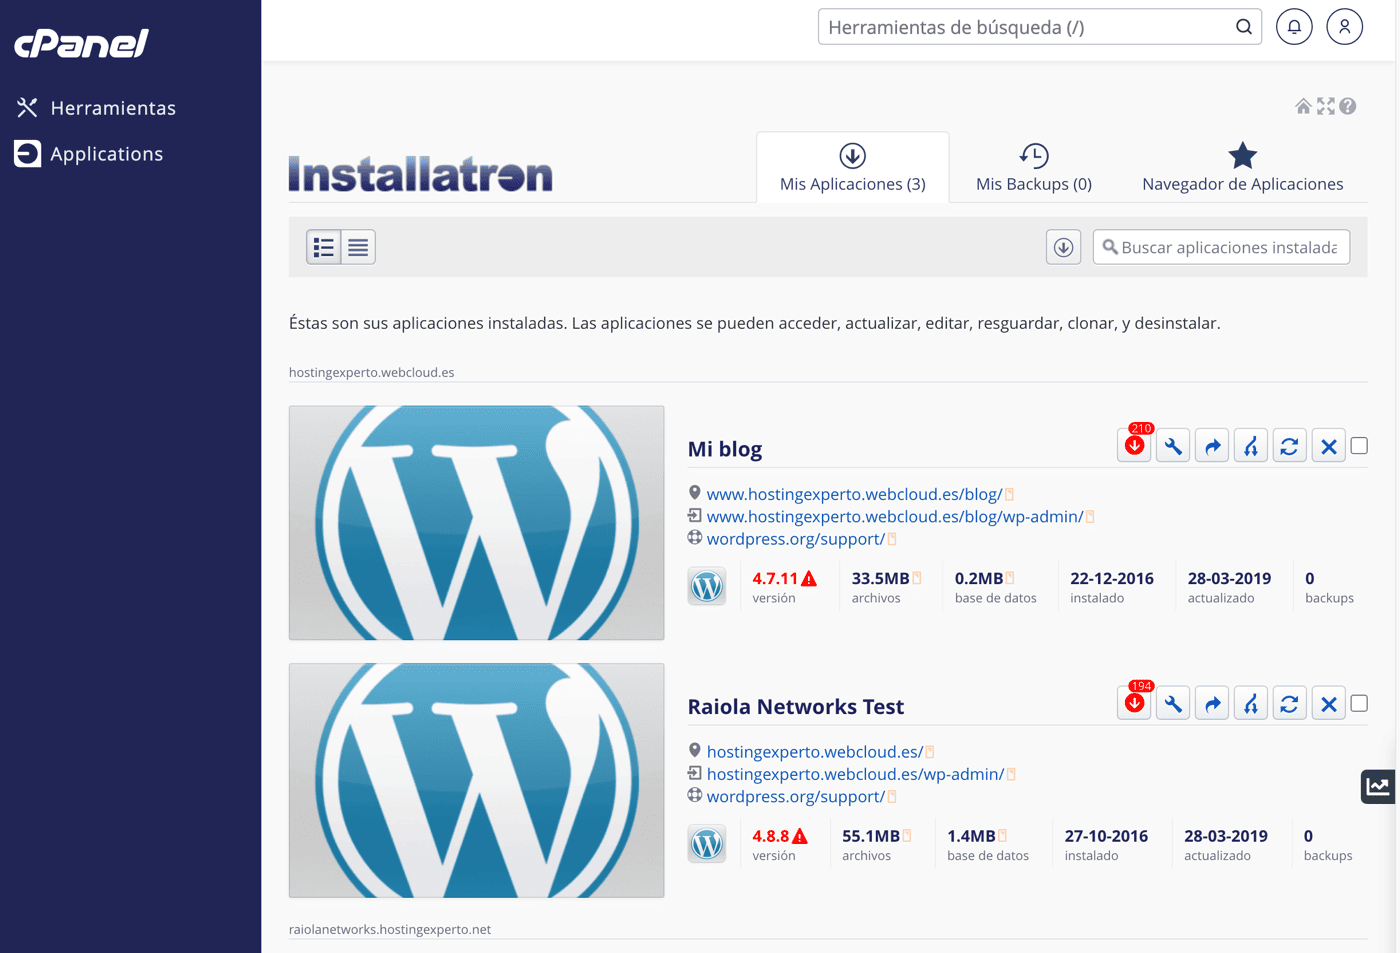This screenshot has height=953, width=1400.
Task: Click wrench edit icon for Raiola Networks Test
Action: (x=1173, y=704)
